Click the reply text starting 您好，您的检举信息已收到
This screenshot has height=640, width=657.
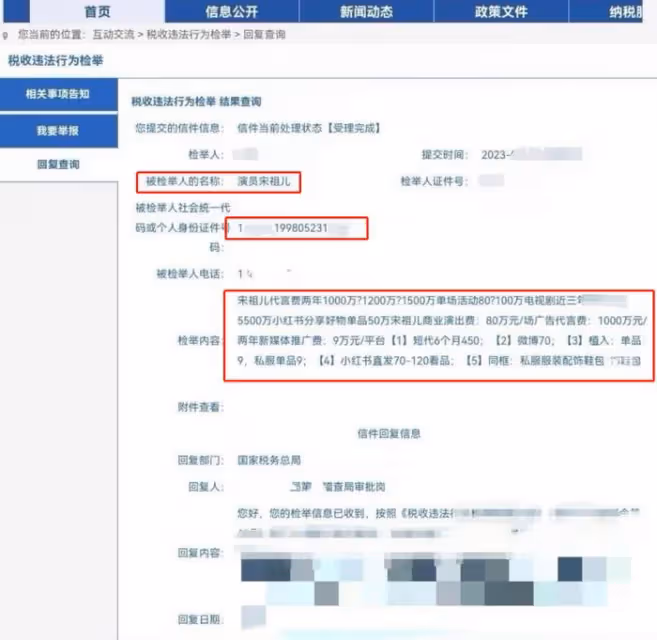438,523
